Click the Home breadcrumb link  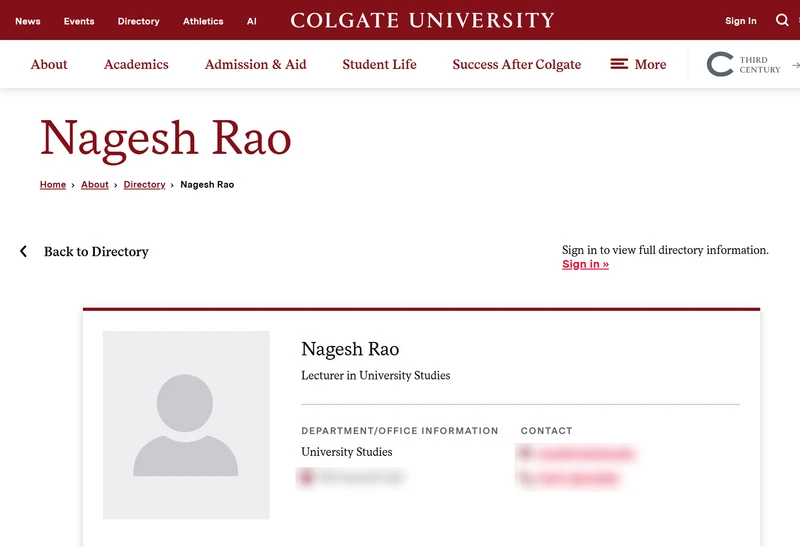pyautogui.click(x=53, y=185)
